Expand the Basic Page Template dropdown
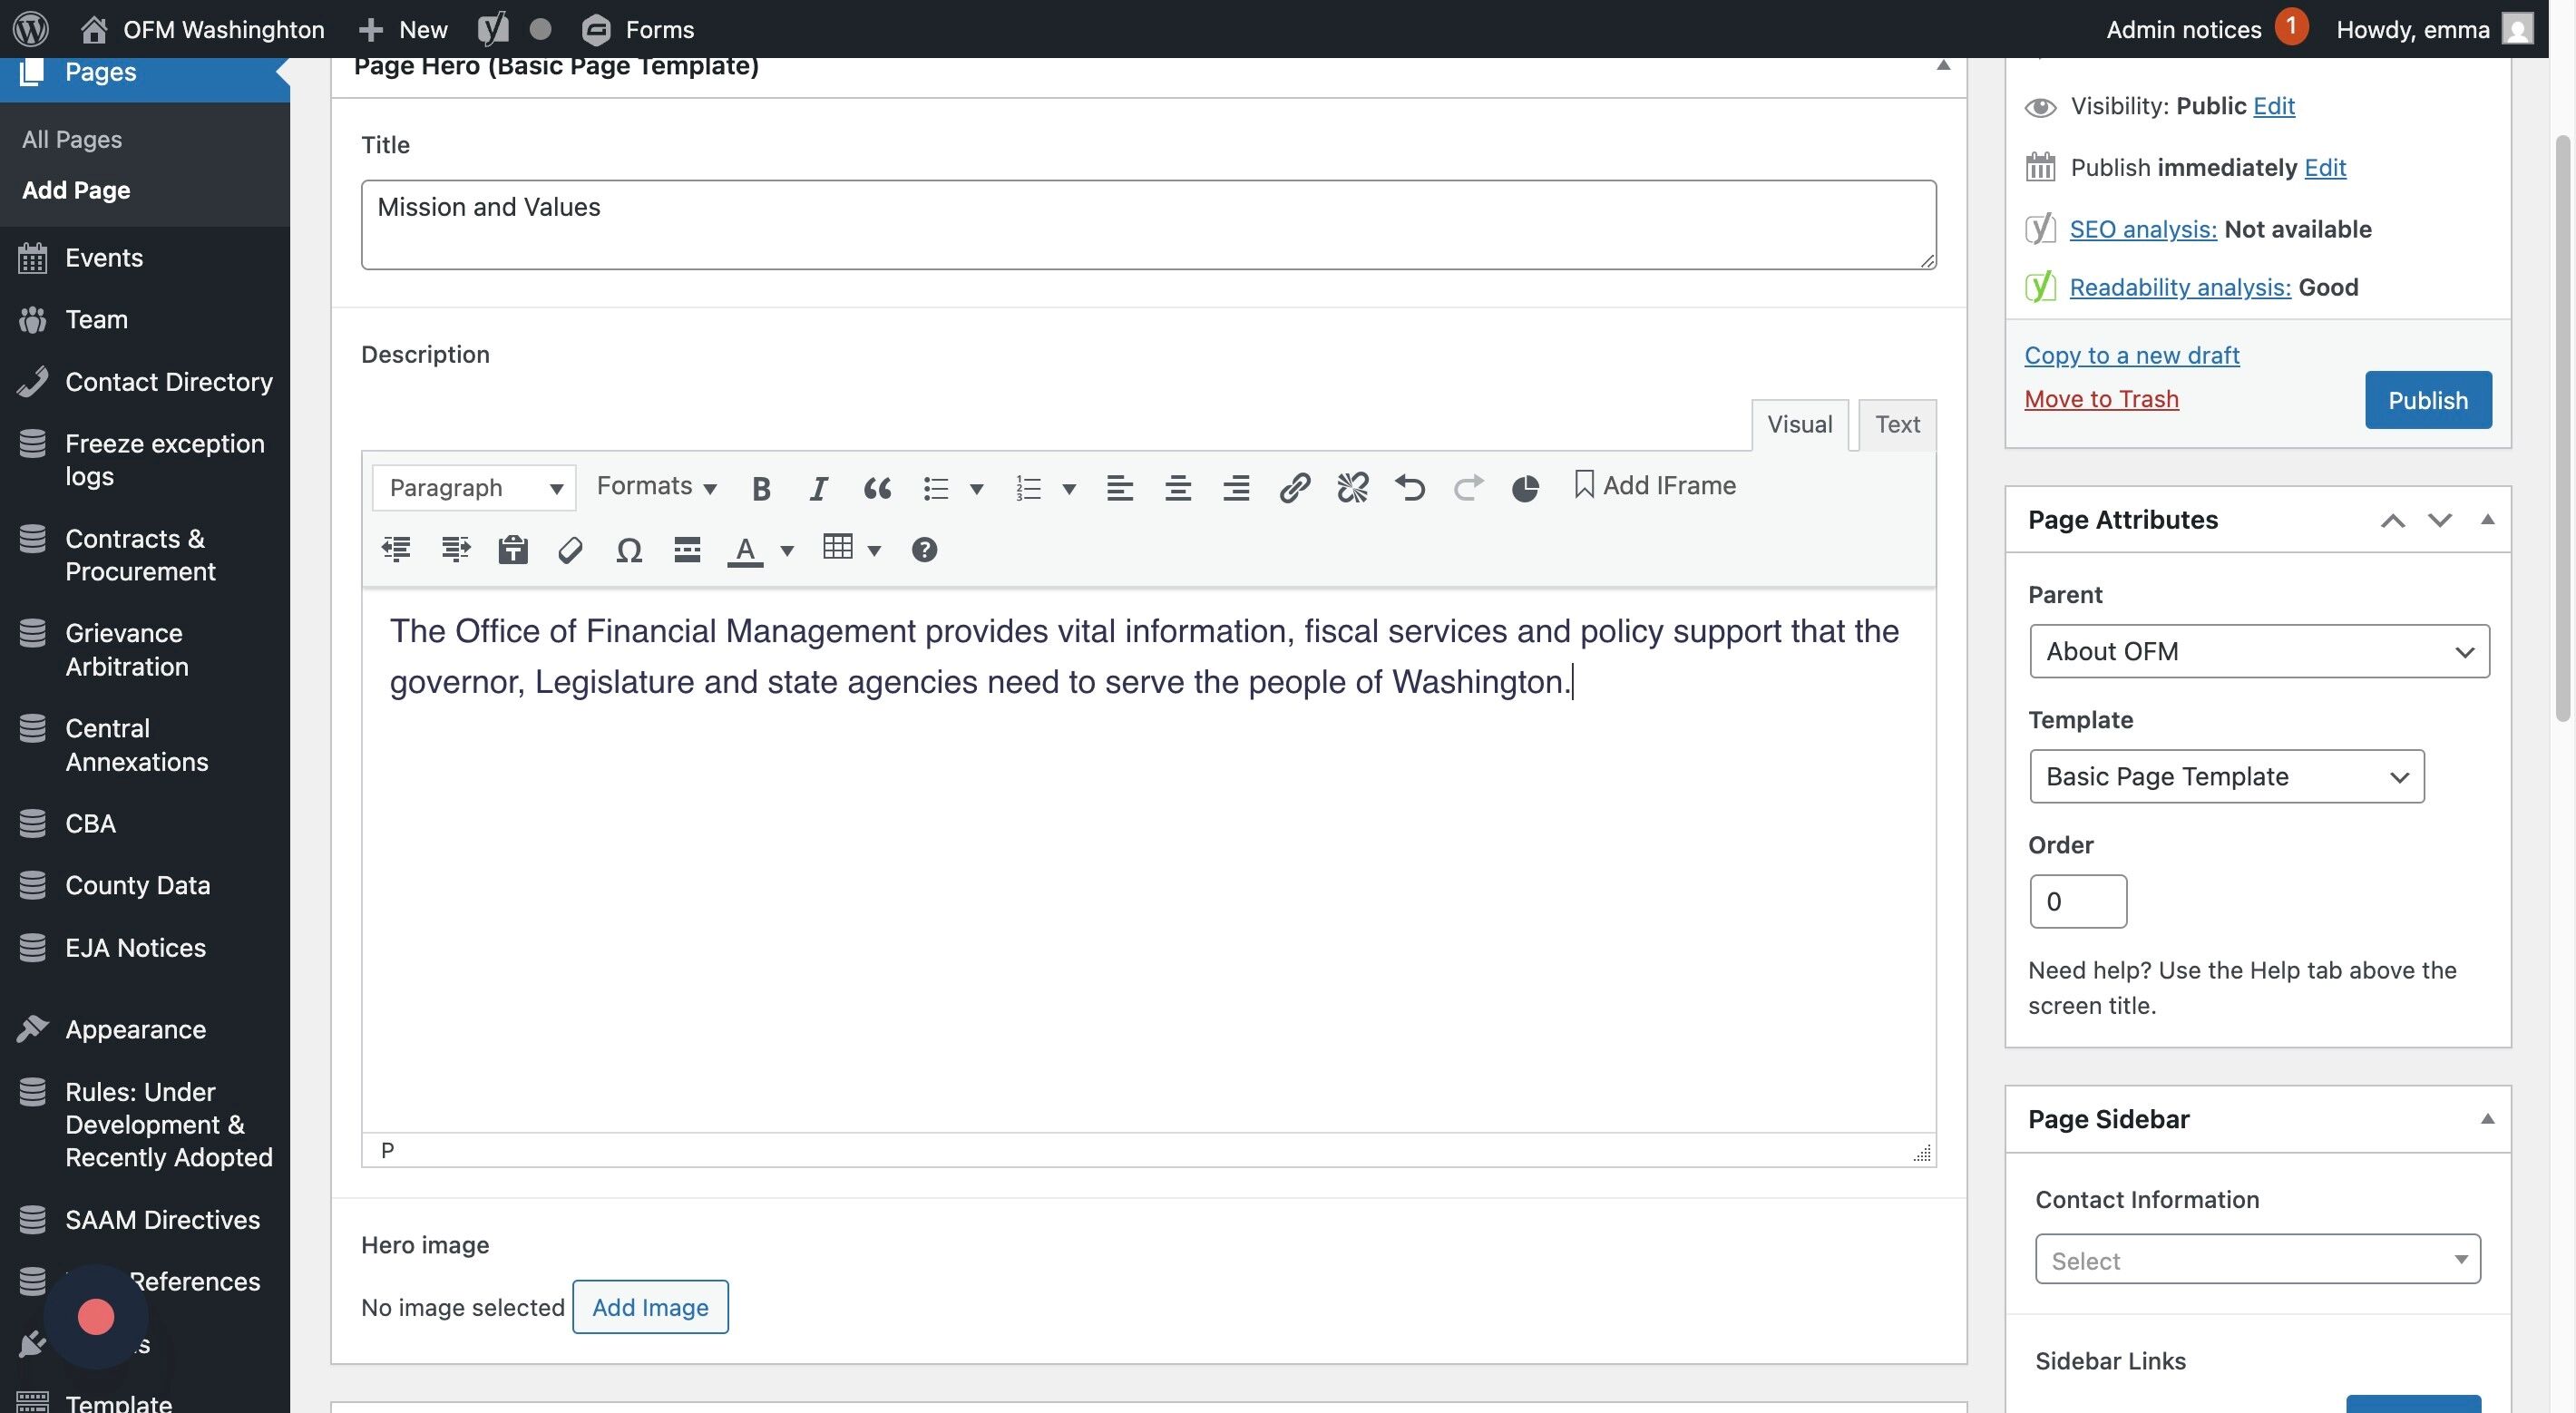This screenshot has width=2576, height=1413. [x=2226, y=777]
